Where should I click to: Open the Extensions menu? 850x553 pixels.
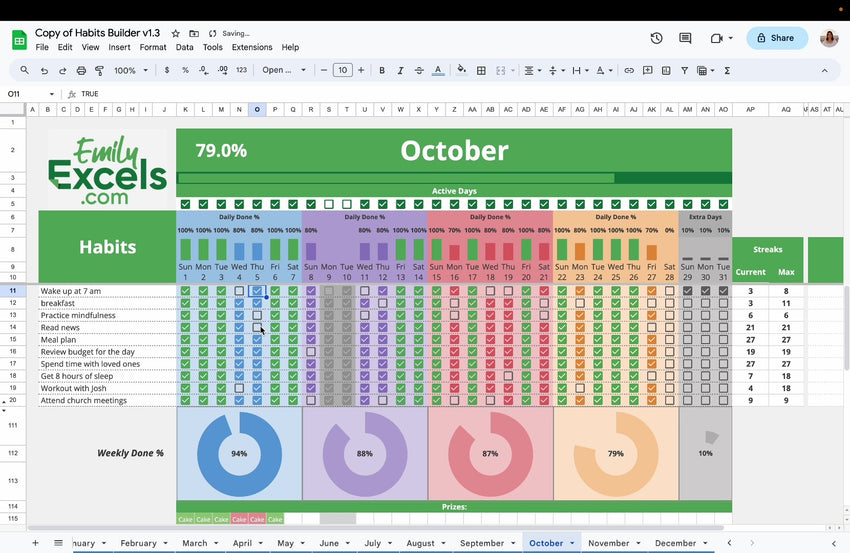pos(252,47)
